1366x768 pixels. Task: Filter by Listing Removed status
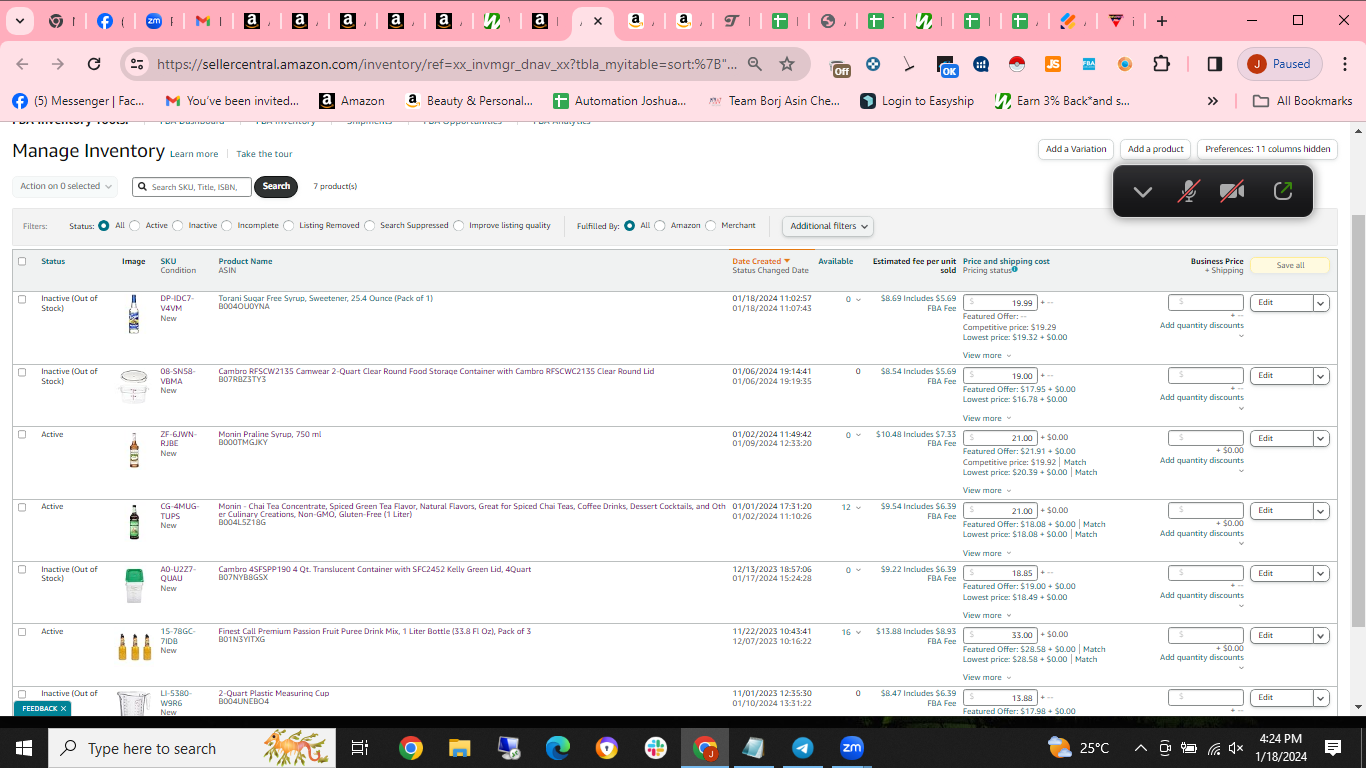(289, 226)
